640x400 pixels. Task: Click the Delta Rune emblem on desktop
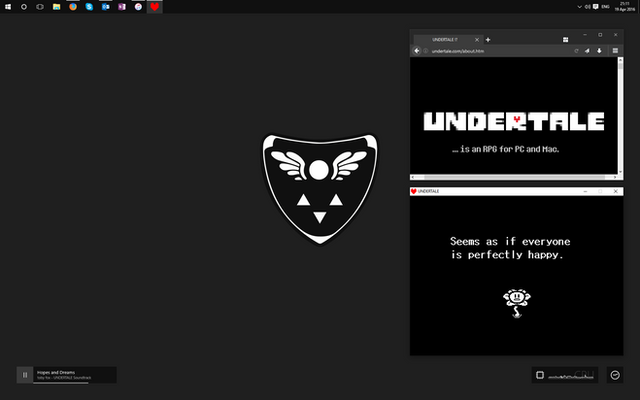(320, 189)
